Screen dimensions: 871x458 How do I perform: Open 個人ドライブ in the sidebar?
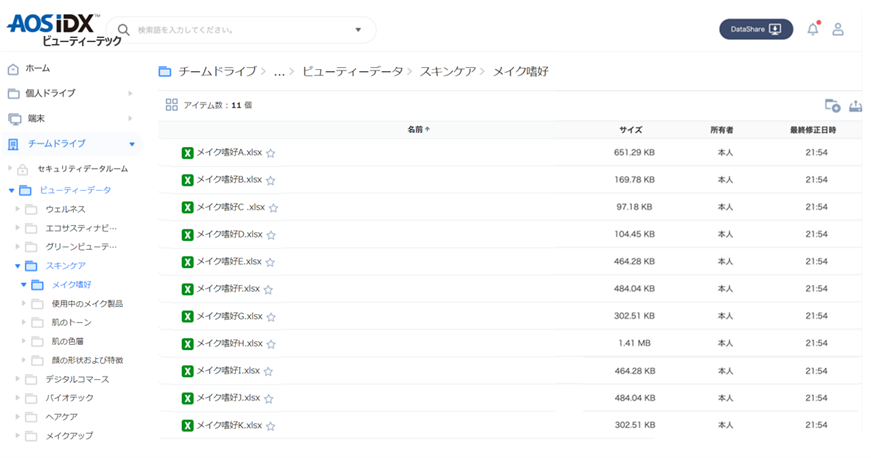50,93
